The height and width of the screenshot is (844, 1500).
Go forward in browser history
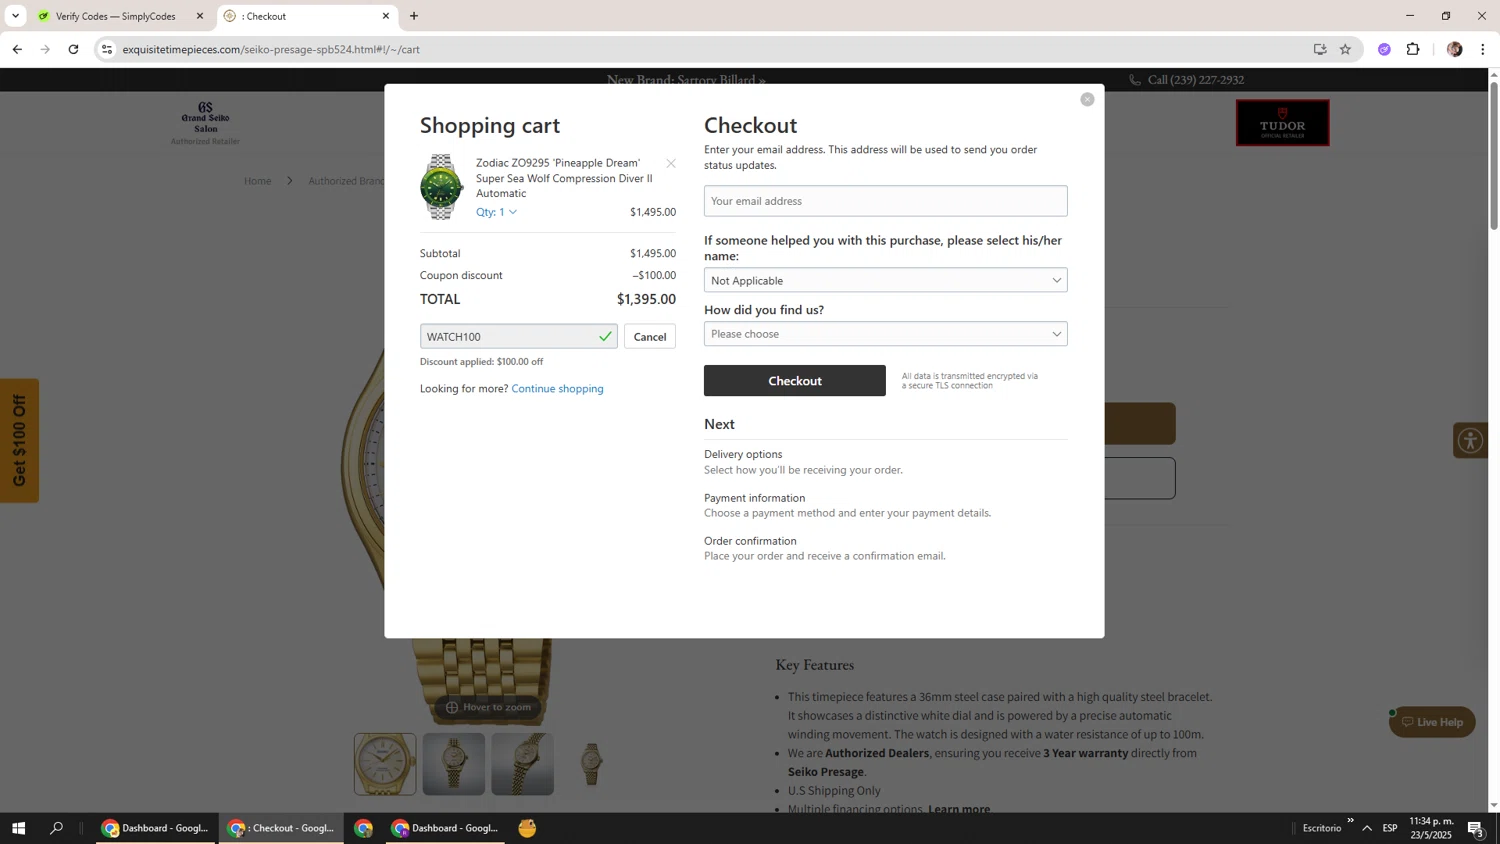pyautogui.click(x=45, y=49)
